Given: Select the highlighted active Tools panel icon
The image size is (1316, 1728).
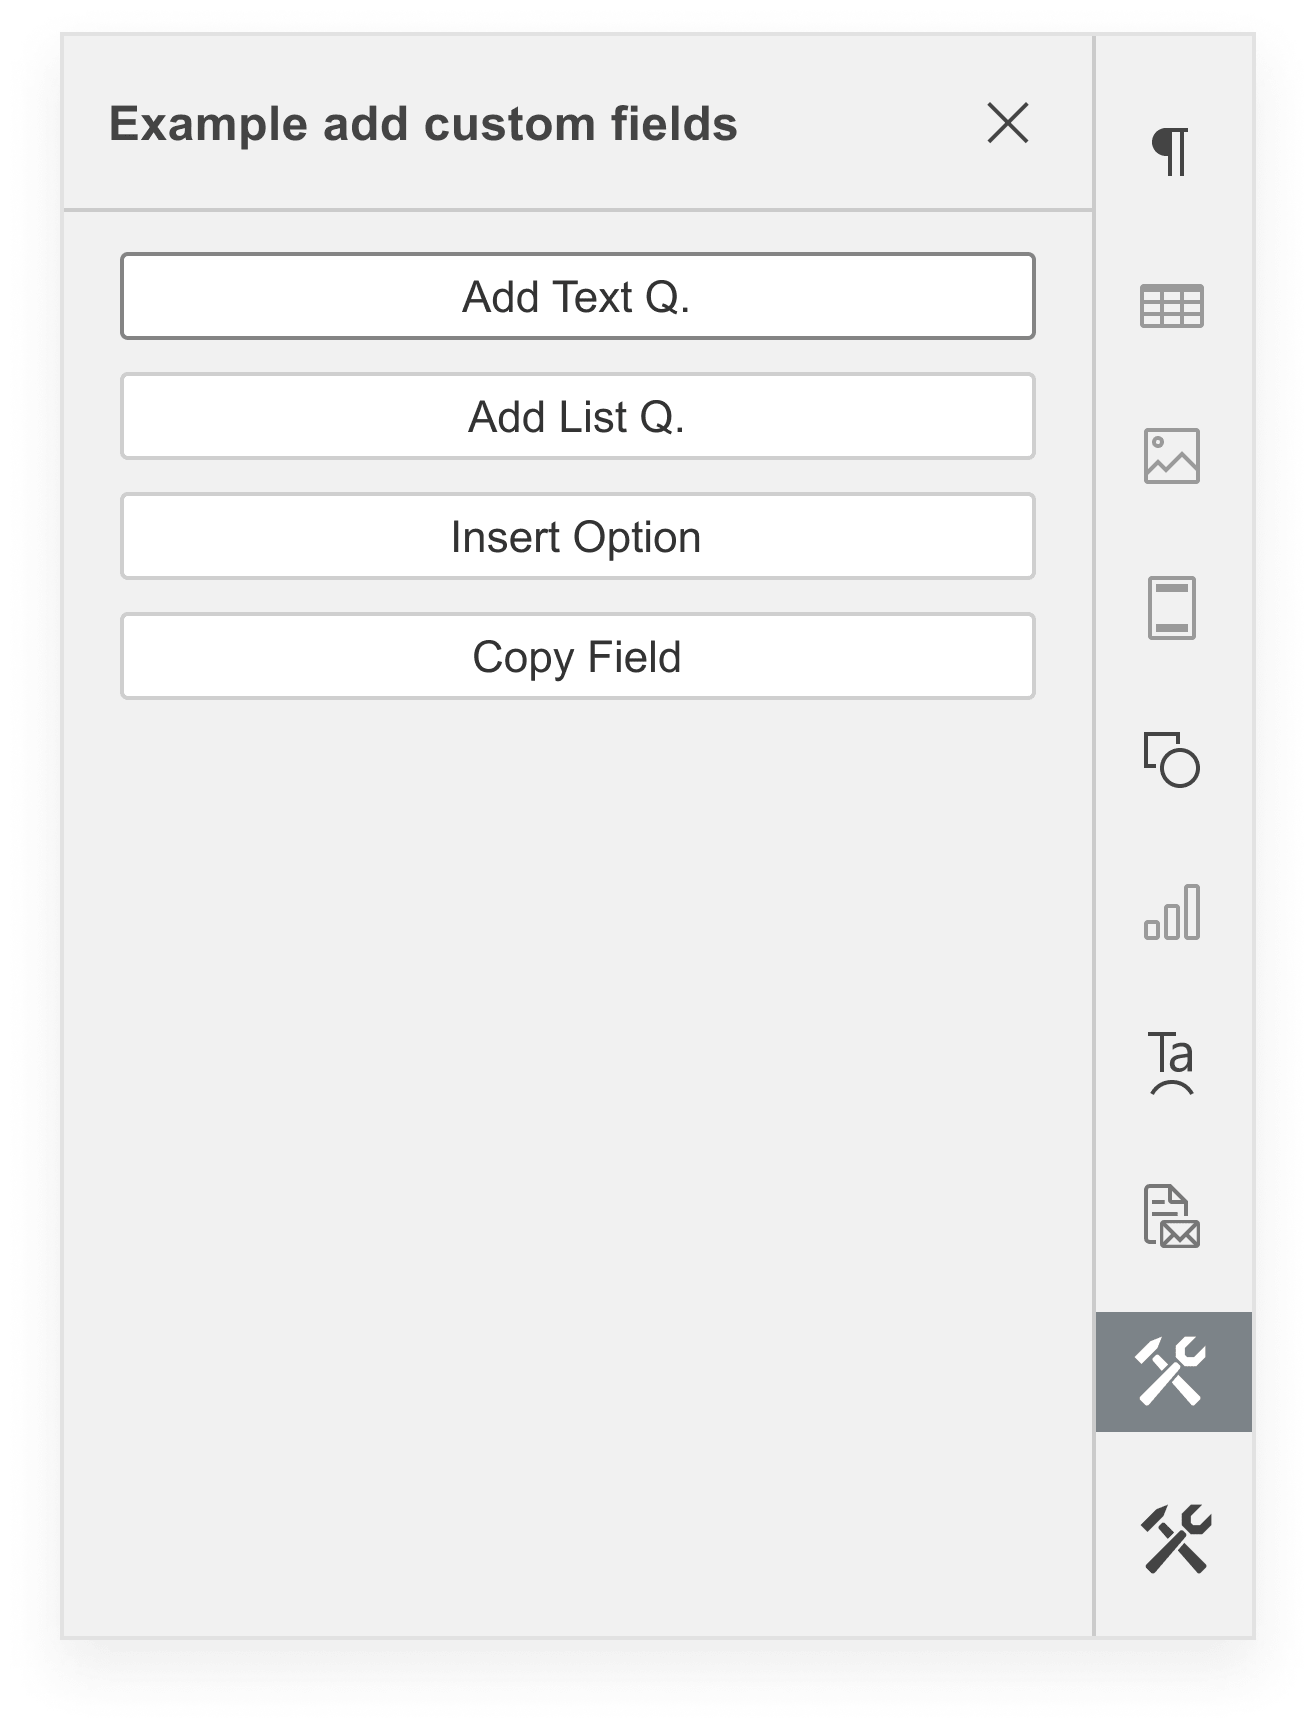Looking at the screenshot, I should point(1176,1371).
